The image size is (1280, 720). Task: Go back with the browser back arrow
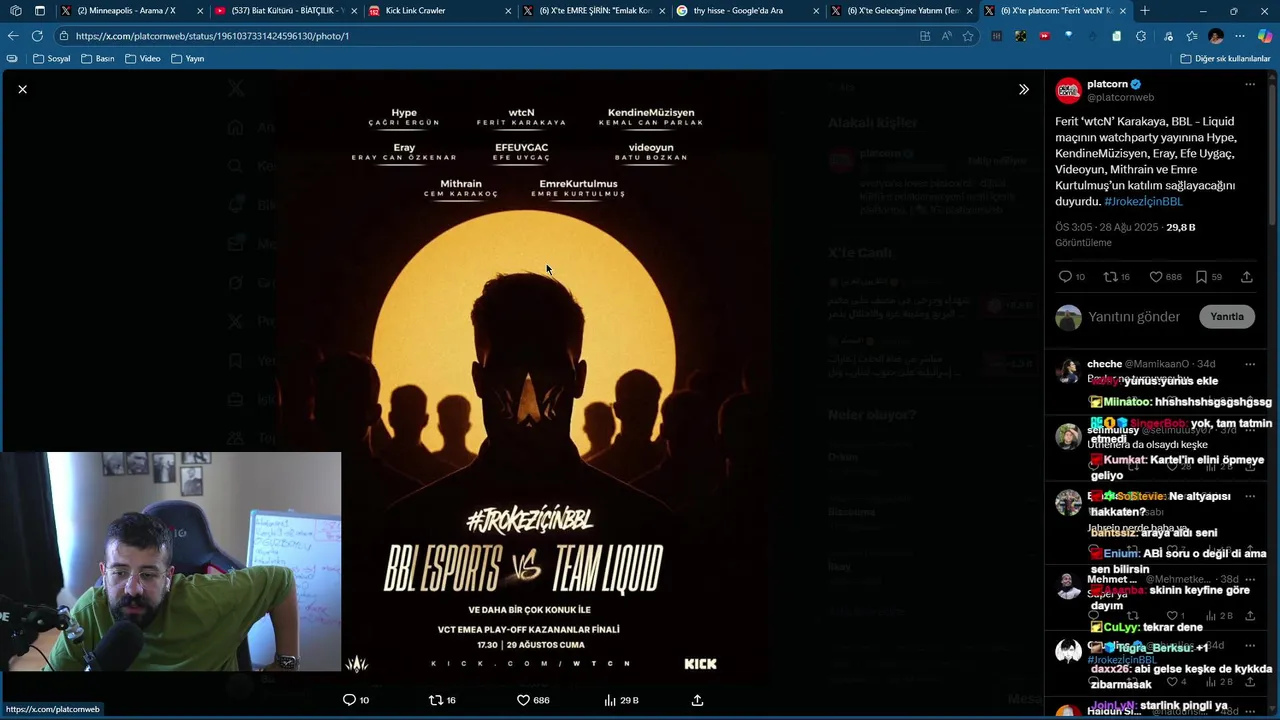click(x=13, y=36)
